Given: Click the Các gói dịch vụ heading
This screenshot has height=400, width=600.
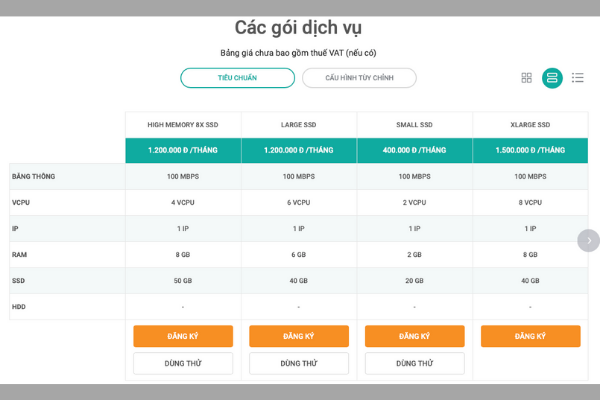Looking at the screenshot, I should click(x=298, y=28).
